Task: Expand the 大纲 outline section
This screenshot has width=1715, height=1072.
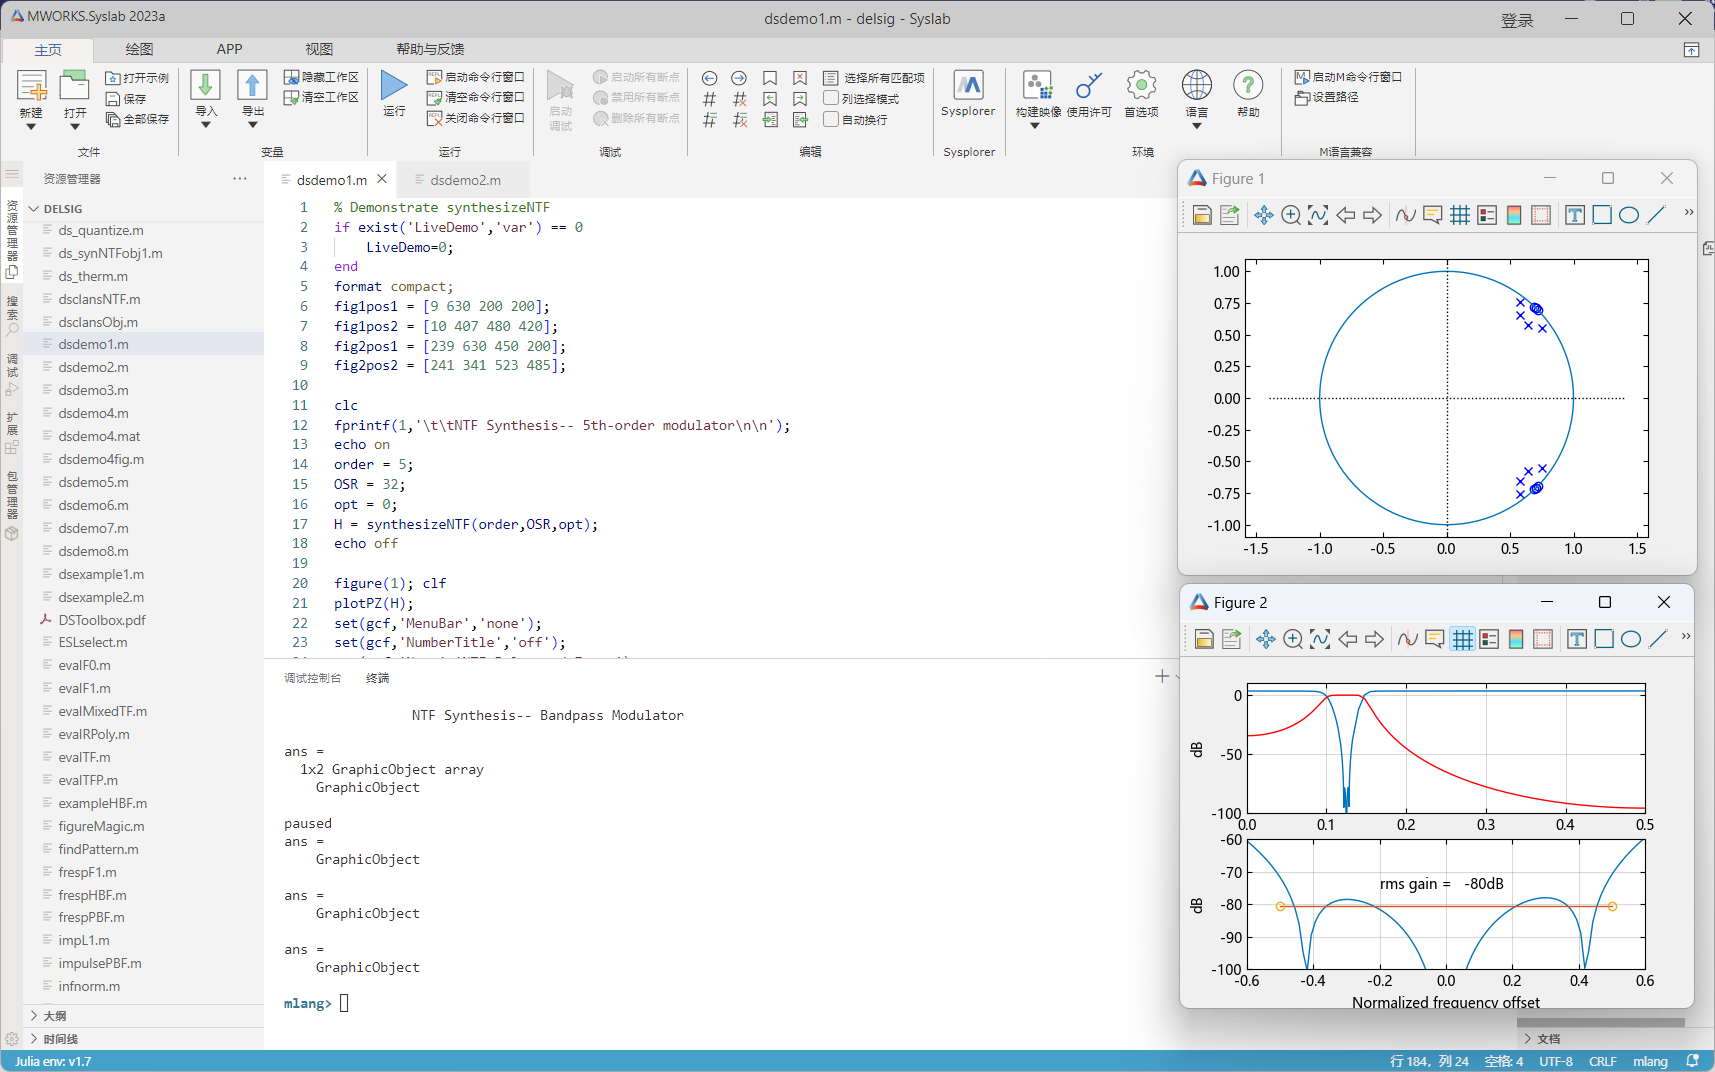Action: pos(34,1016)
